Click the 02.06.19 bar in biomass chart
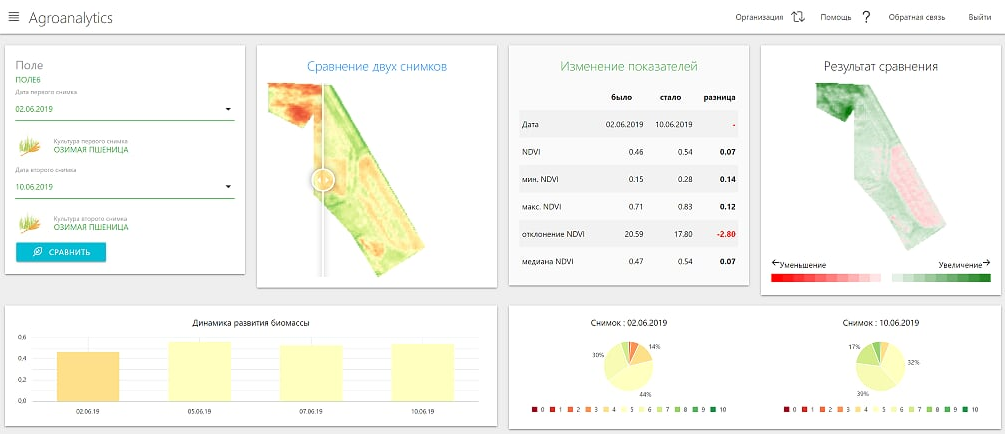Image resolution: width=1005 pixels, height=434 pixels. click(x=88, y=376)
